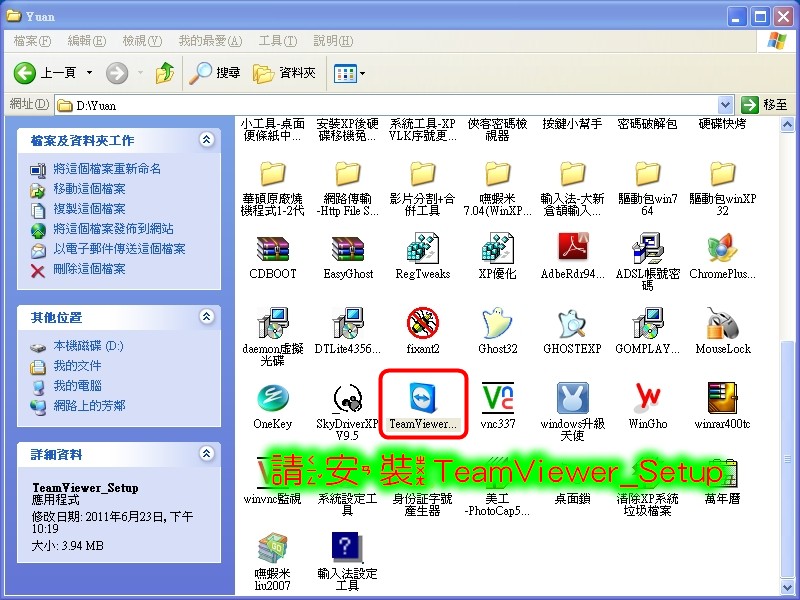Select the 影片分割+合併工具 folder
Screen dimensions: 800x600
[422, 174]
